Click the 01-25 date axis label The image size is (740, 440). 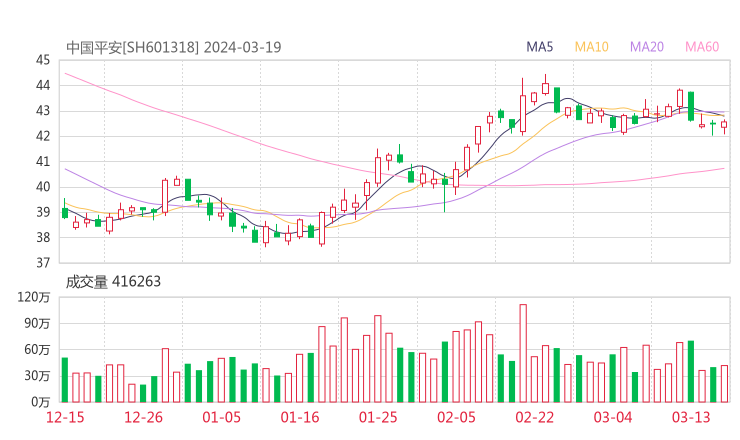[378, 417]
